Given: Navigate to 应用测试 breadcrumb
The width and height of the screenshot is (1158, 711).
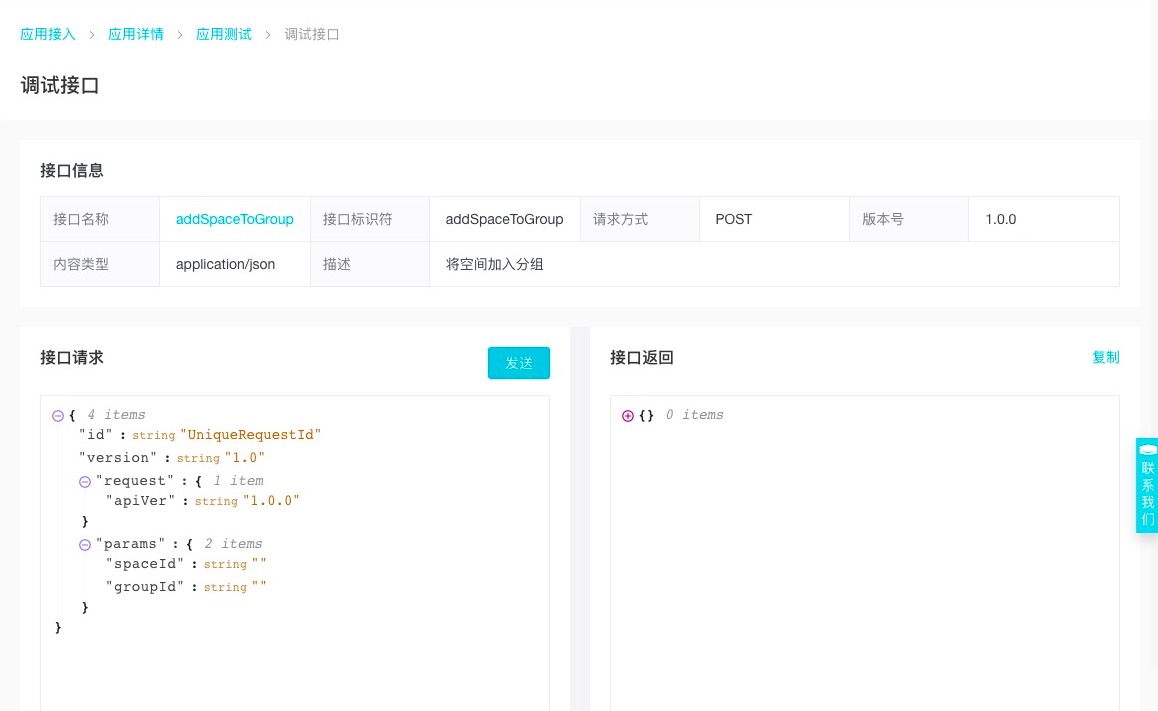Looking at the screenshot, I should click(224, 34).
